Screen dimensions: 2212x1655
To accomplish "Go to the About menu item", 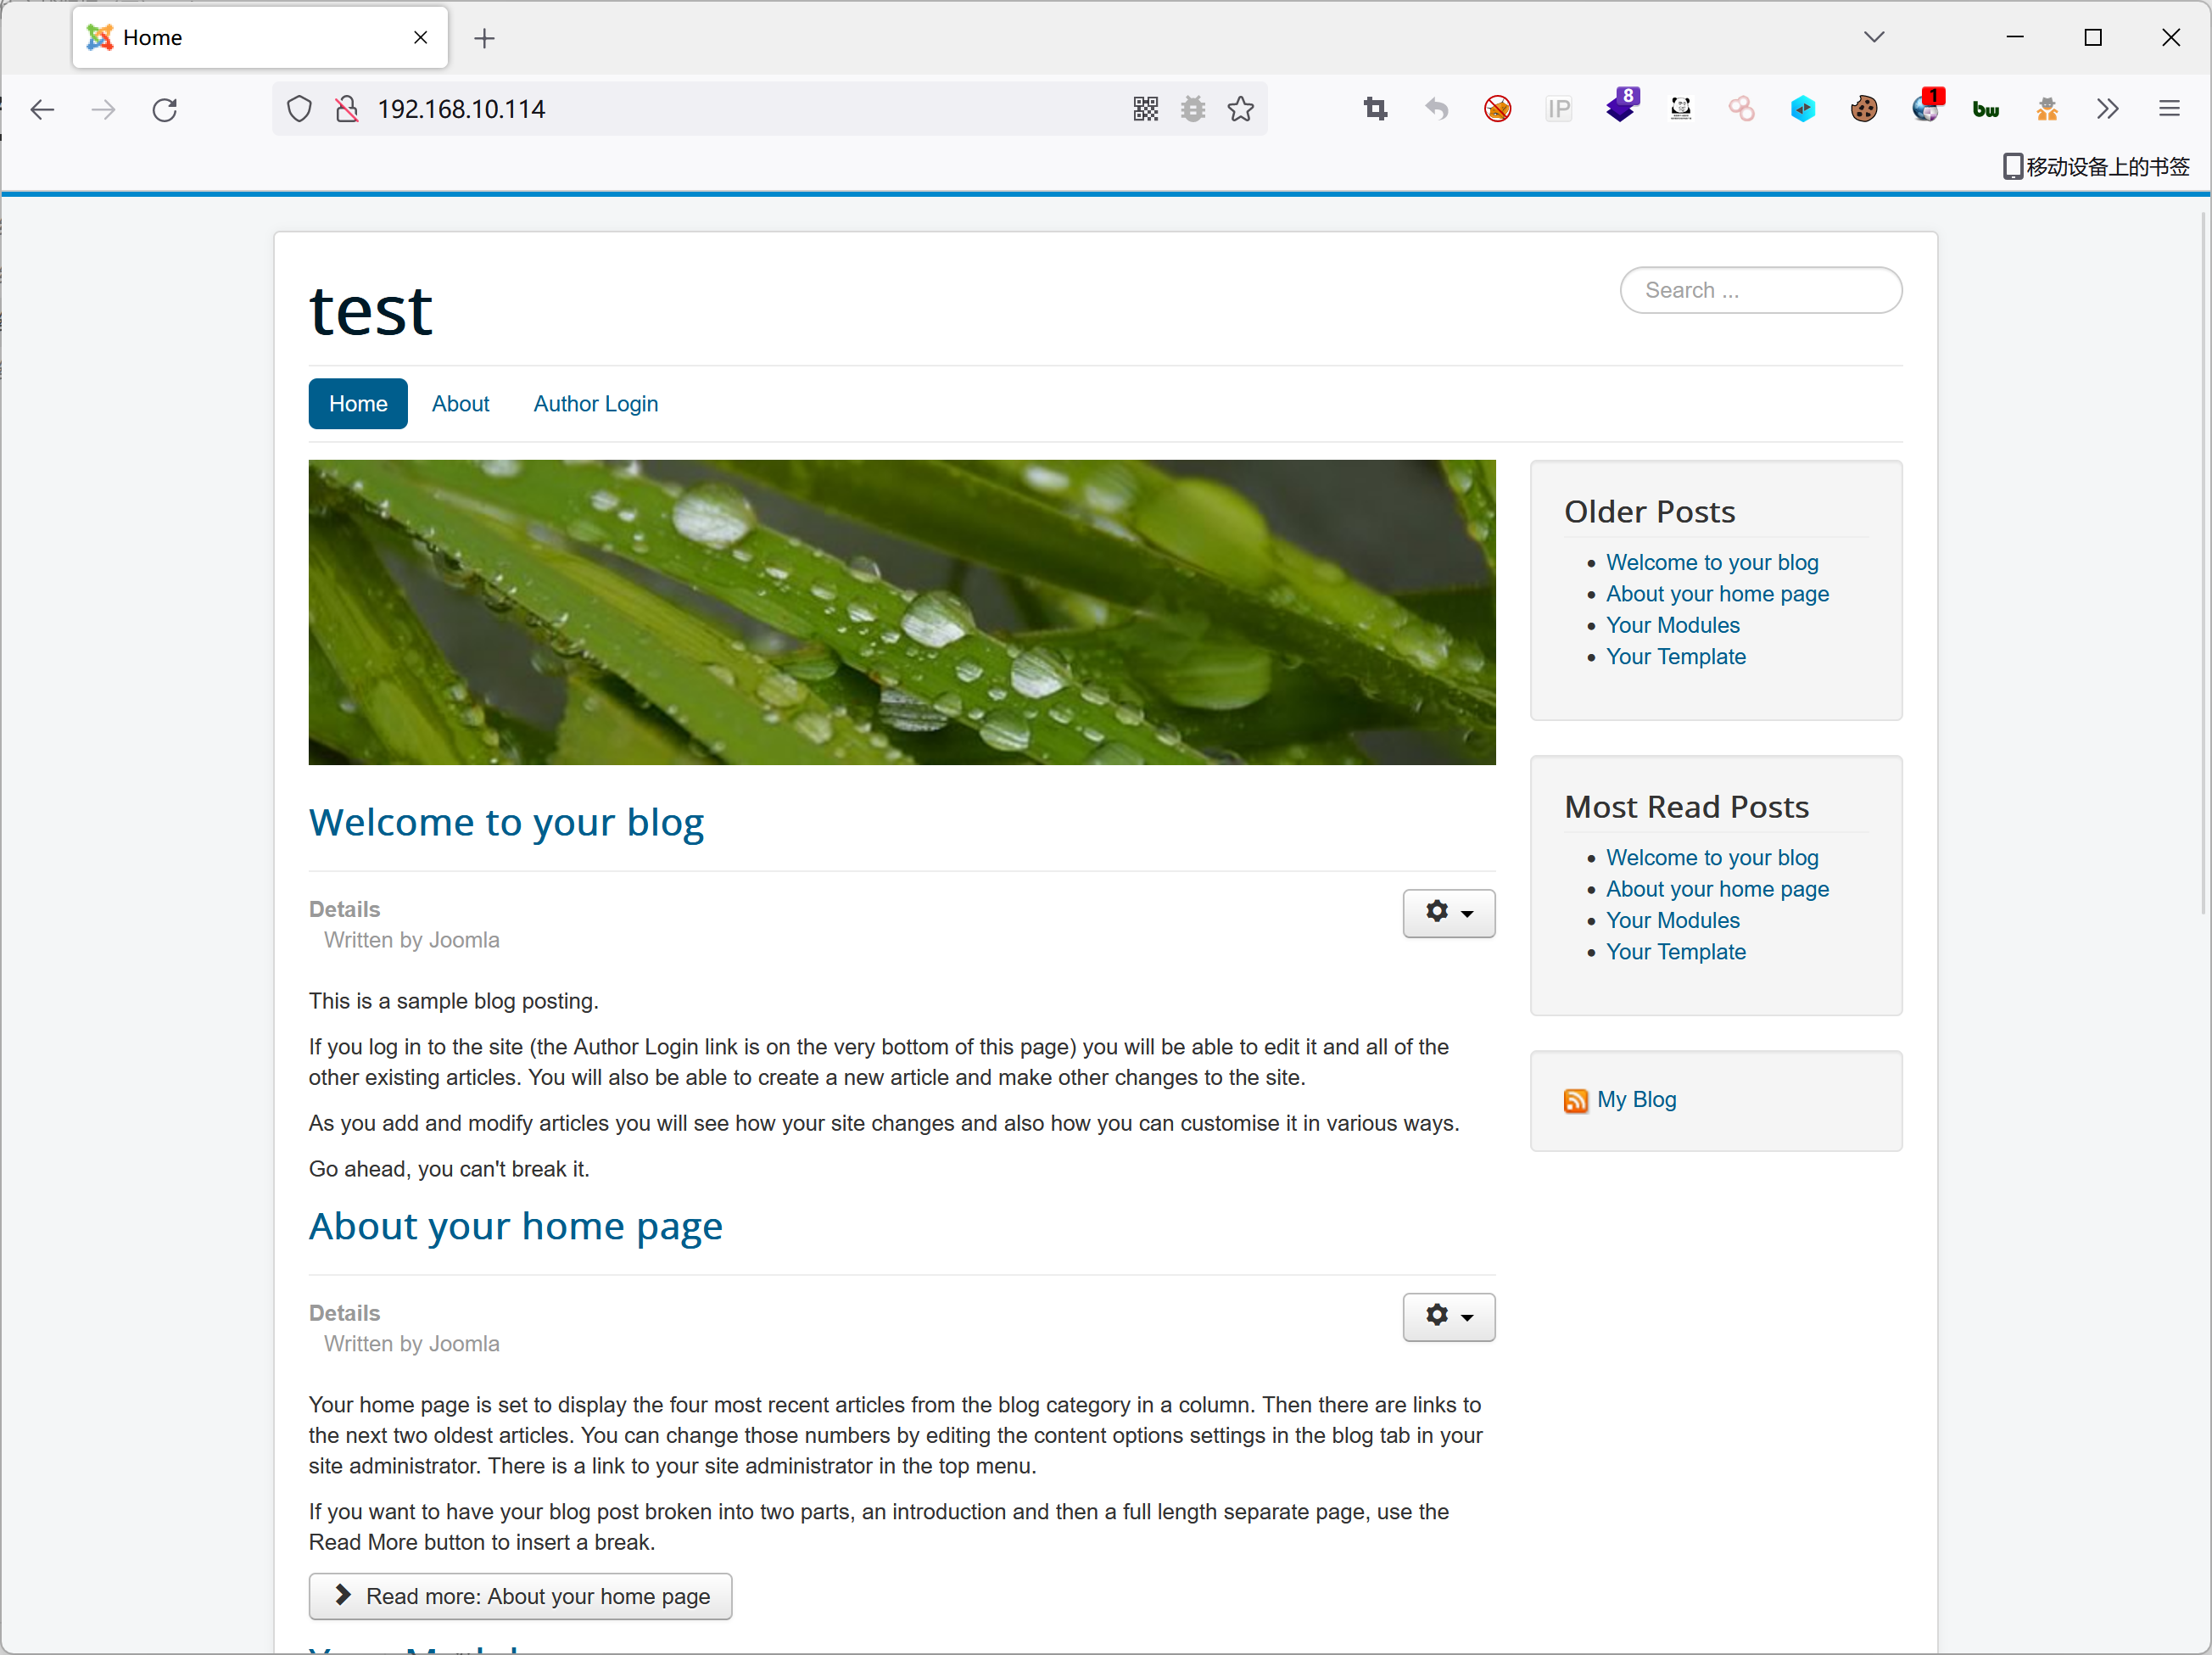I will (460, 403).
